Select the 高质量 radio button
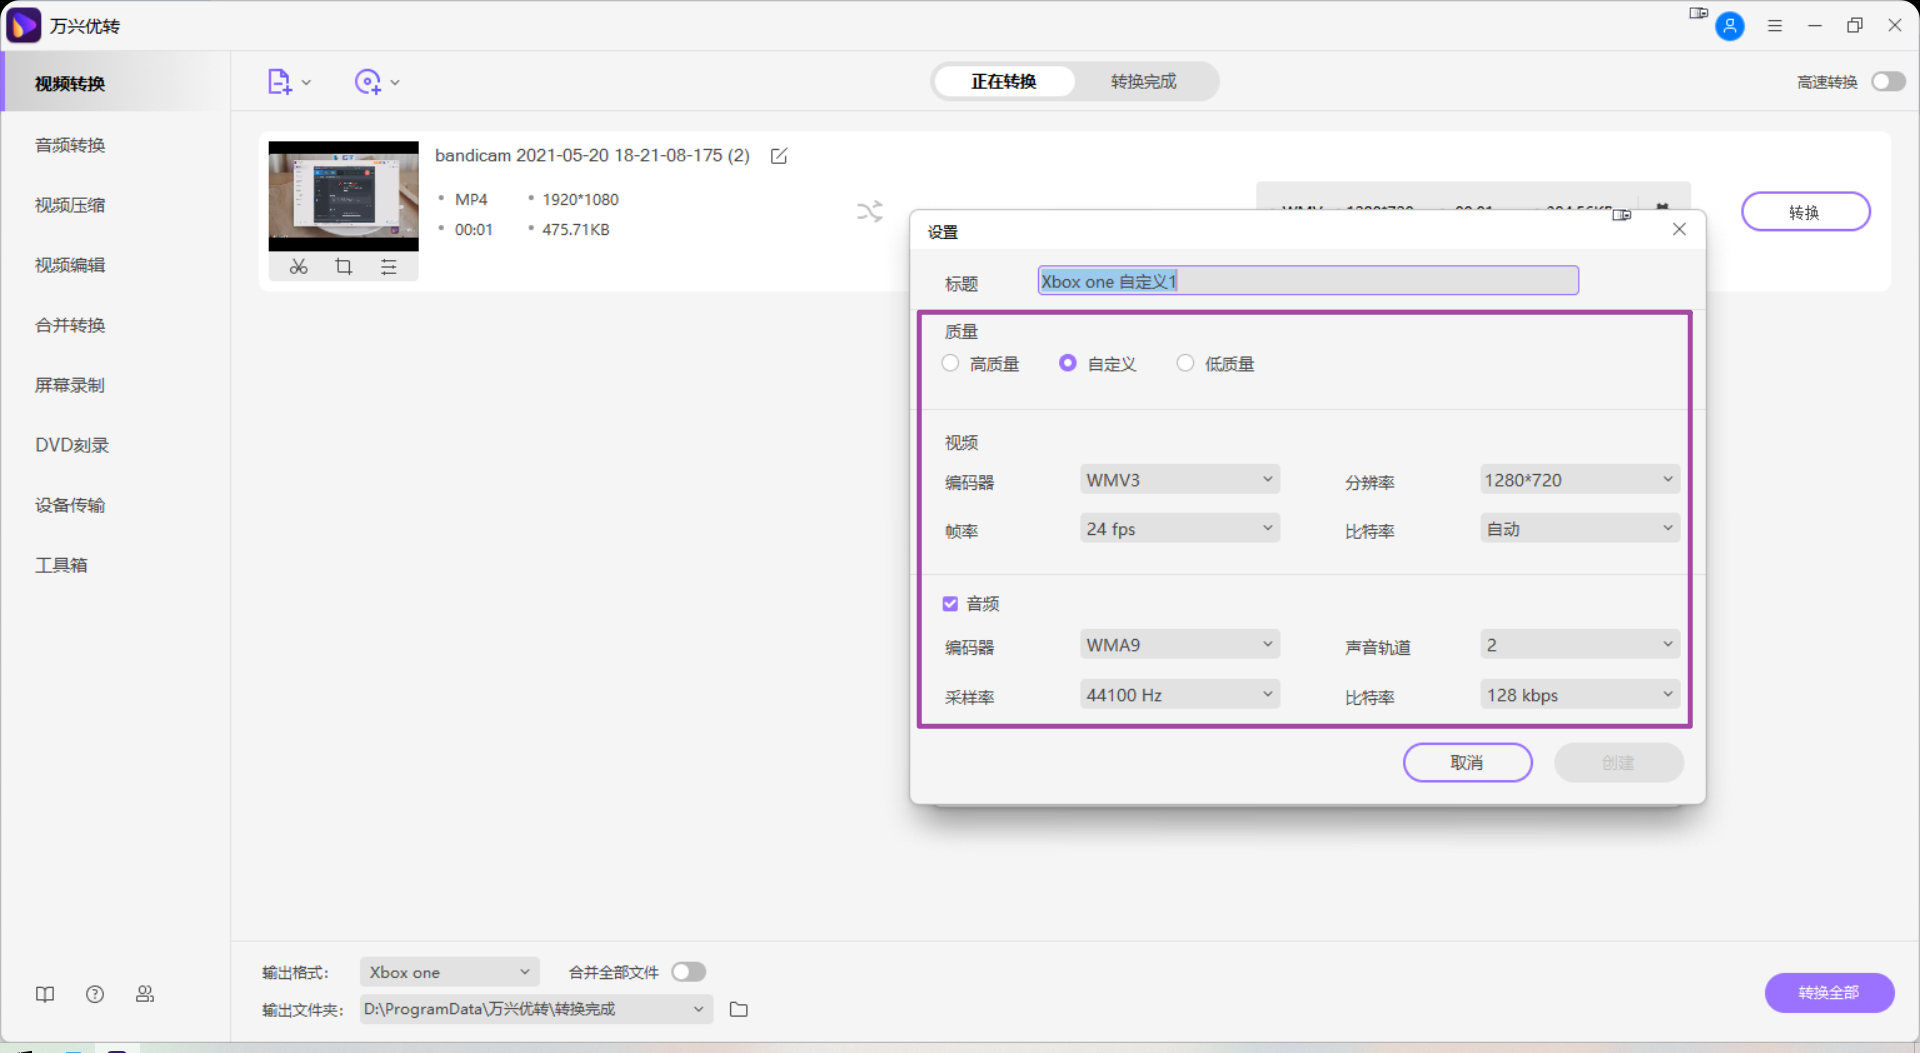This screenshot has height=1053, width=1920. point(951,364)
